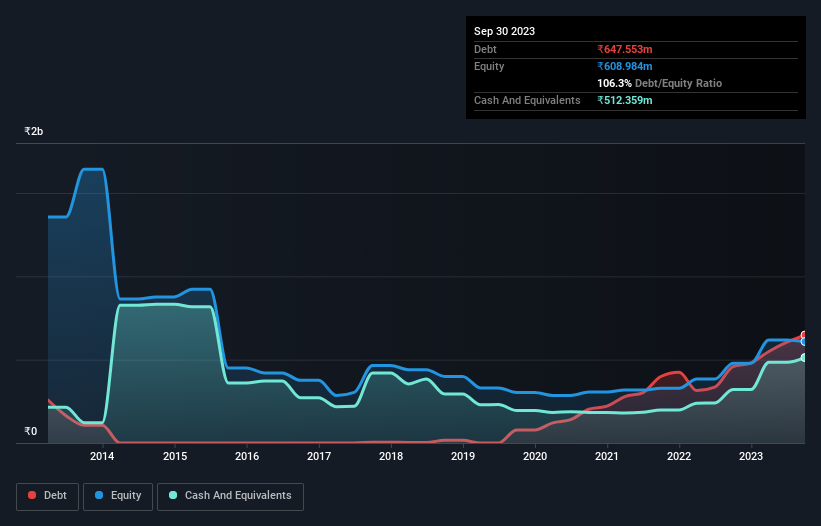The width and height of the screenshot is (821, 526).
Task: Click the Debt label in tooltip
Action: pyautogui.click(x=485, y=49)
